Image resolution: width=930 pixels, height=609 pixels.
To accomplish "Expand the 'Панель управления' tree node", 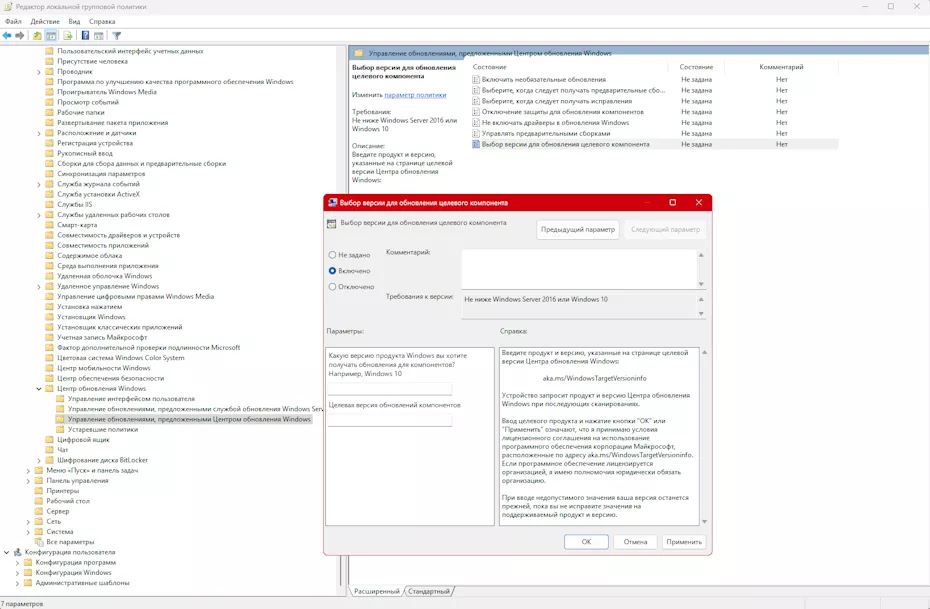I will click(x=28, y=481).
